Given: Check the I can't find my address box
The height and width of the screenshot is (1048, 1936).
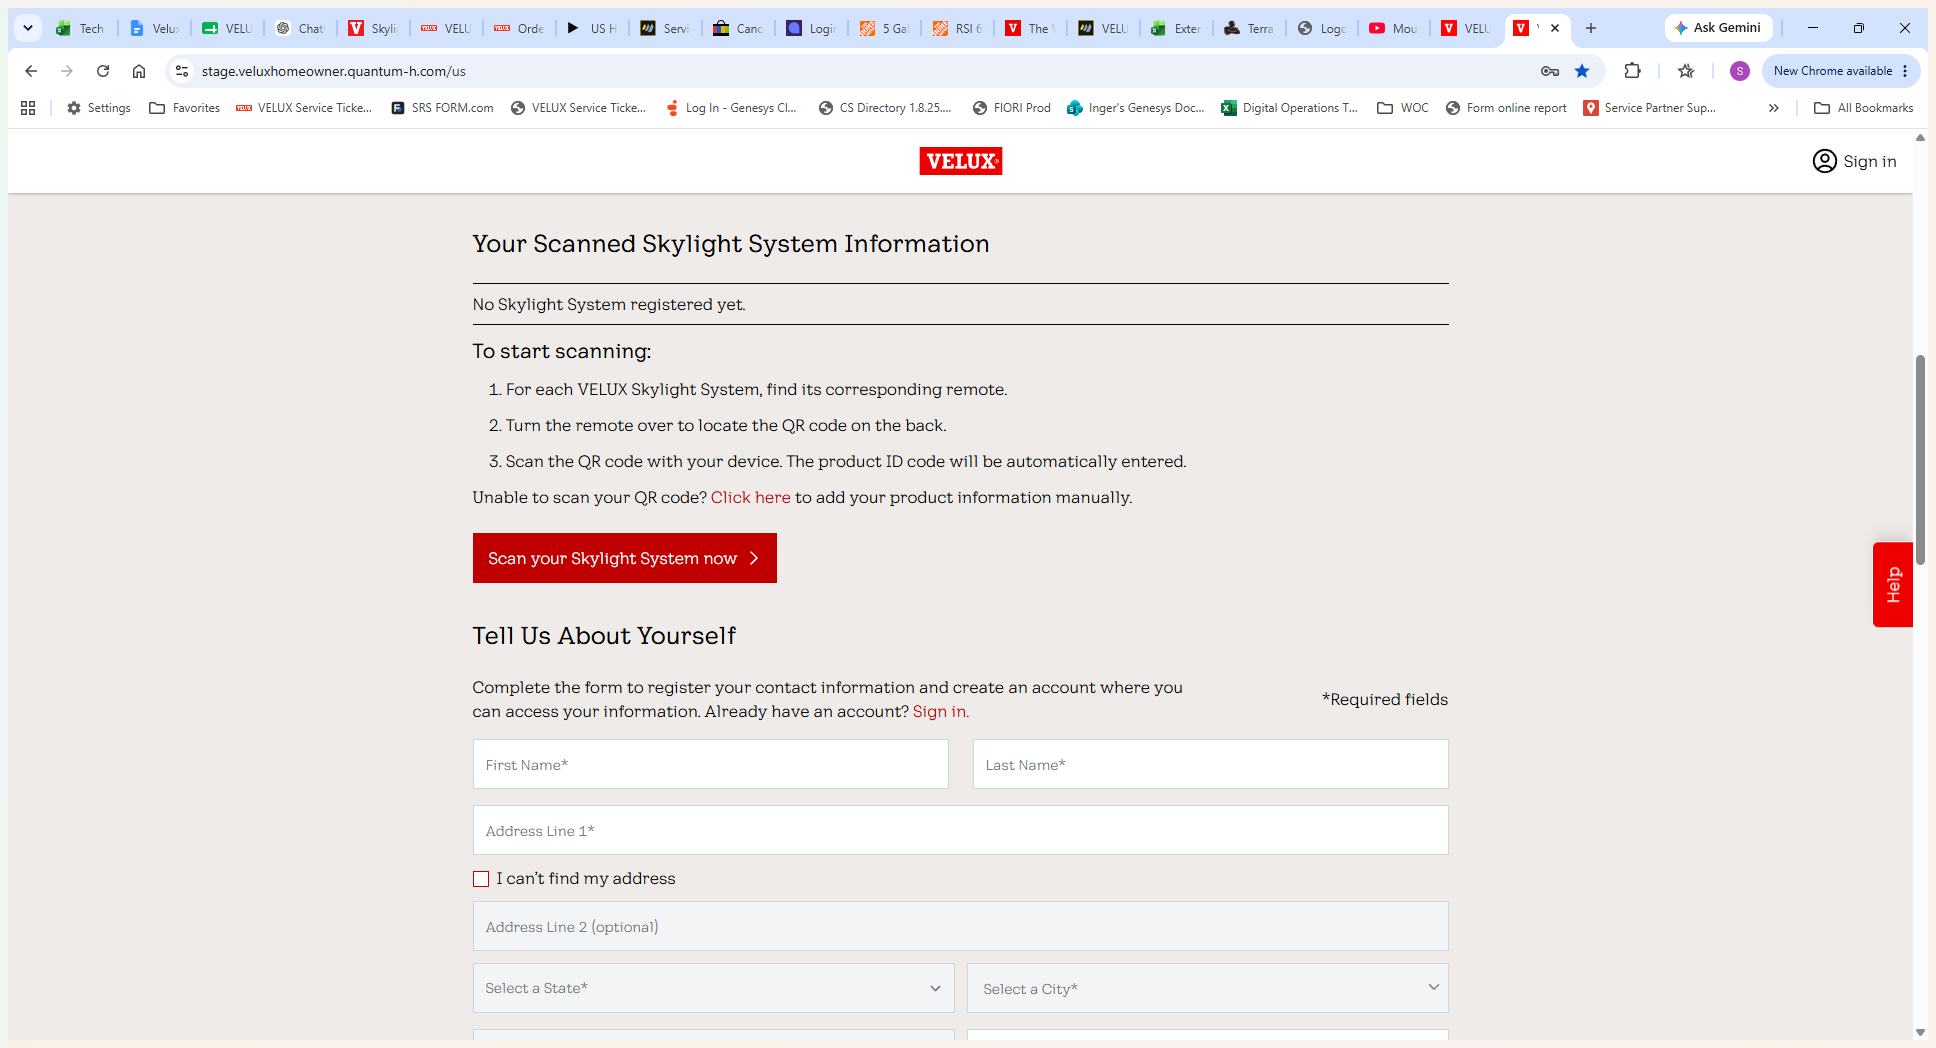Looking at the screenshot, I should tap(481, 879).
